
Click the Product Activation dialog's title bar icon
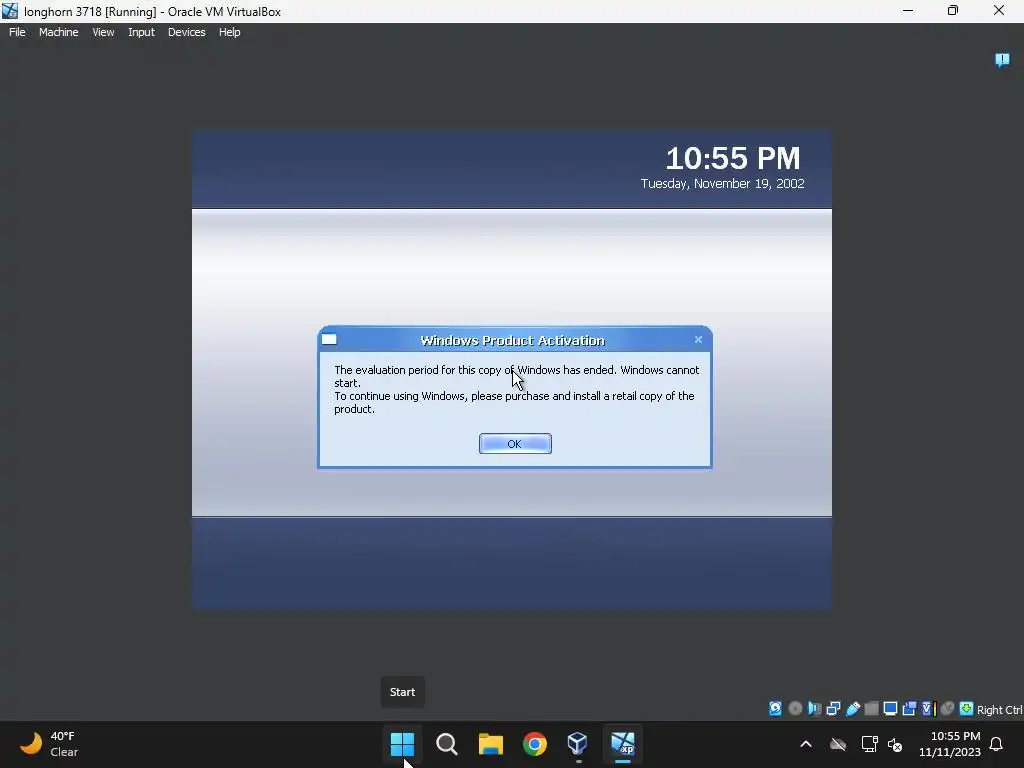(x=329, y=339)
